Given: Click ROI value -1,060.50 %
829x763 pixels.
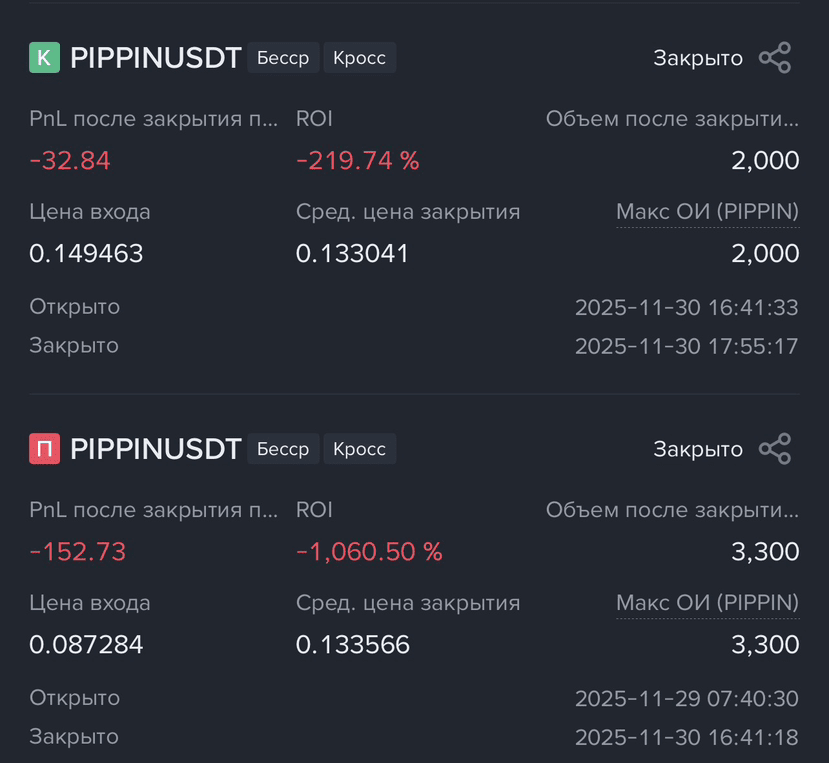Looking at the screenshot, I should [369, 552].
